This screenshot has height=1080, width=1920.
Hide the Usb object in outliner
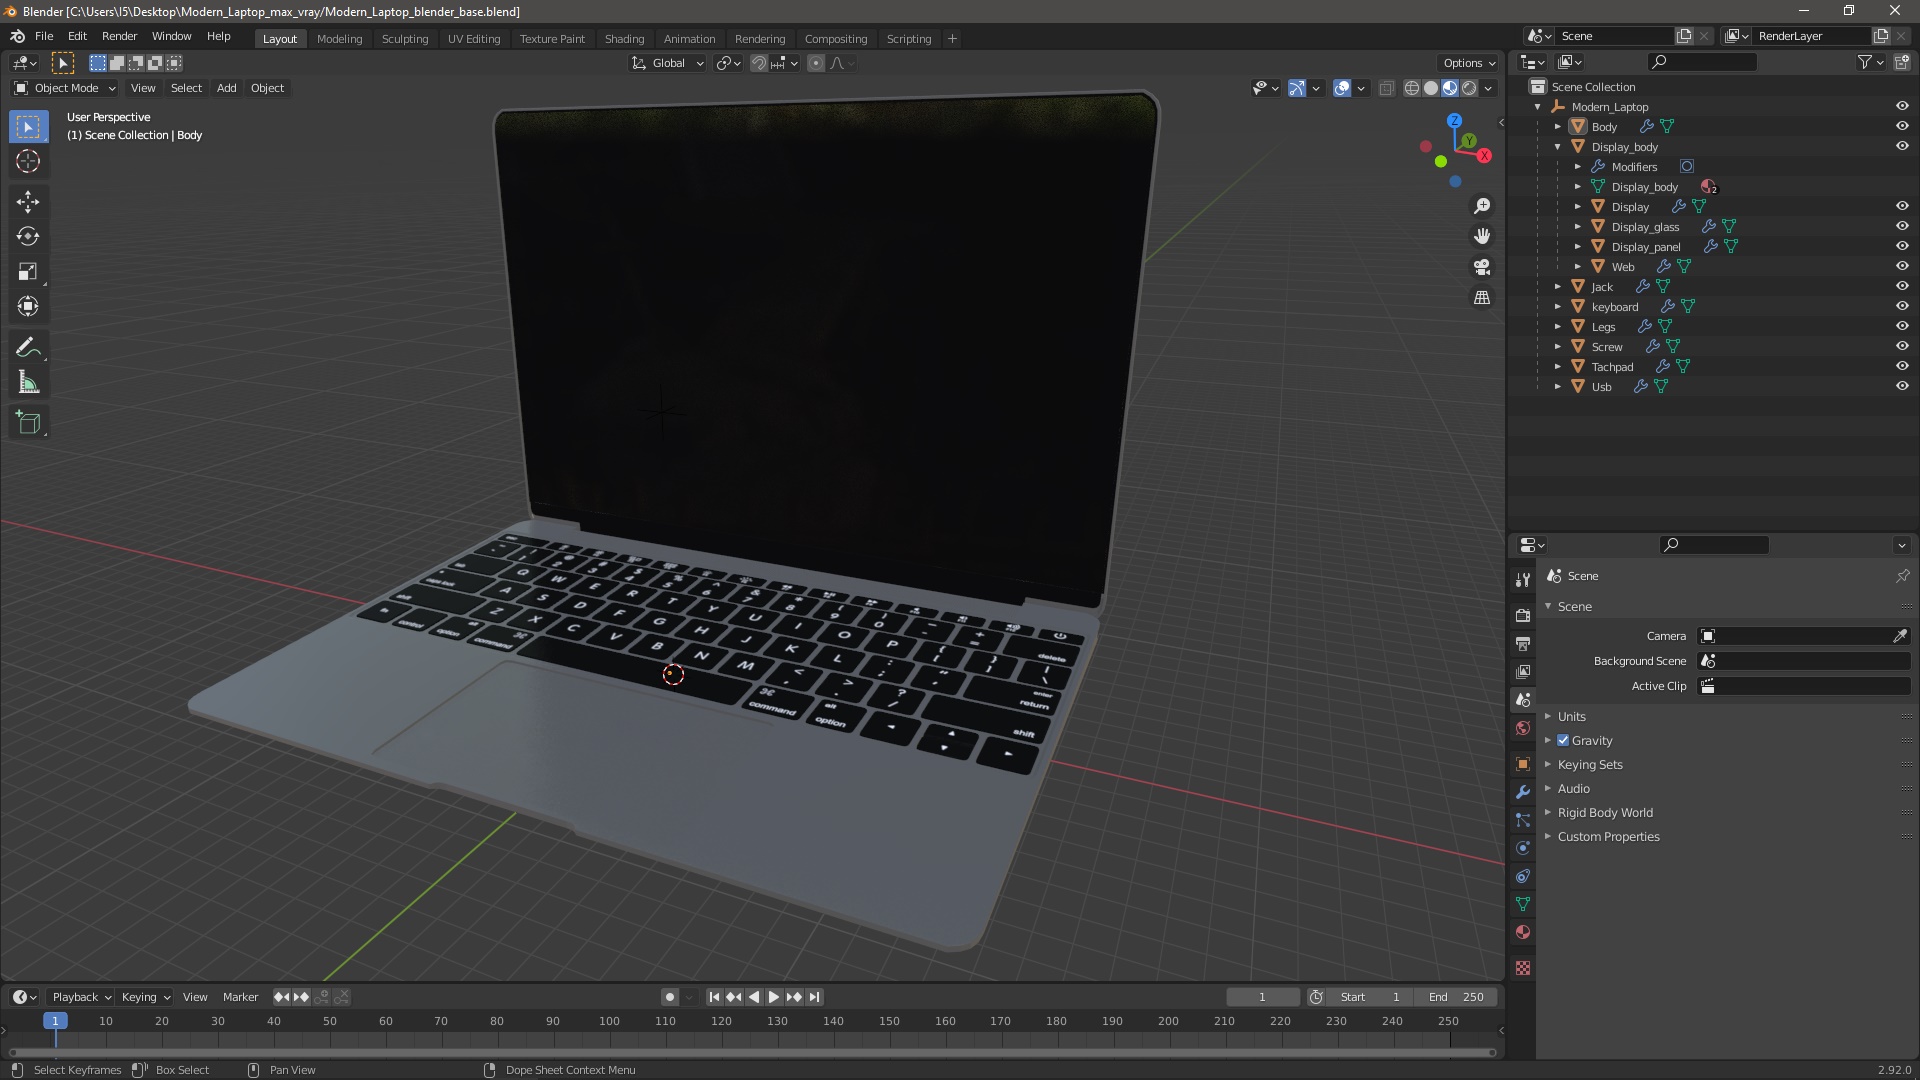[x=1902, y=386]
